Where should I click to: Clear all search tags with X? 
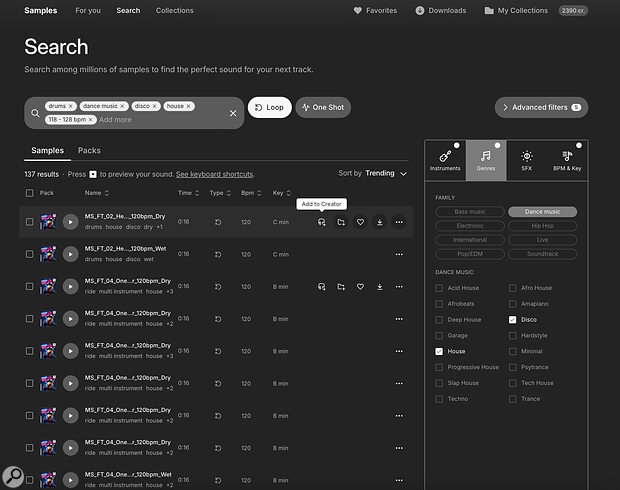click(233, 113)
